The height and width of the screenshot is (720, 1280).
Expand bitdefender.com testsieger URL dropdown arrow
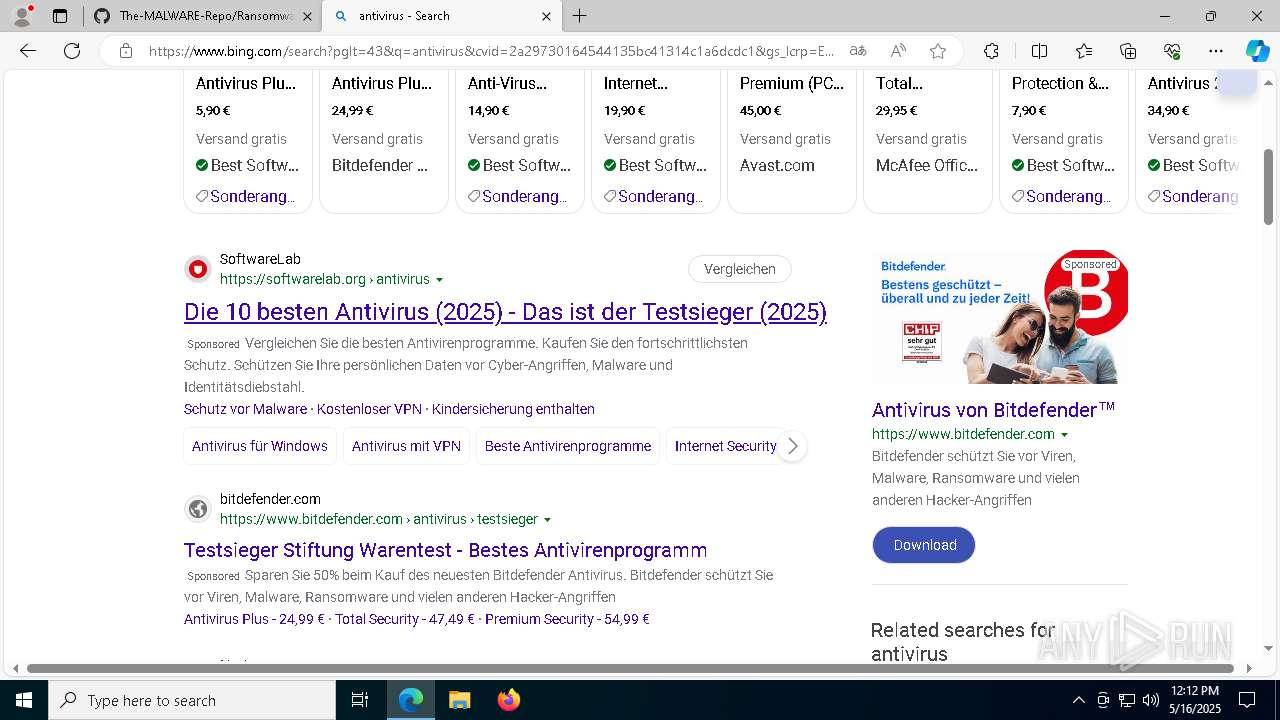(547, 520)
